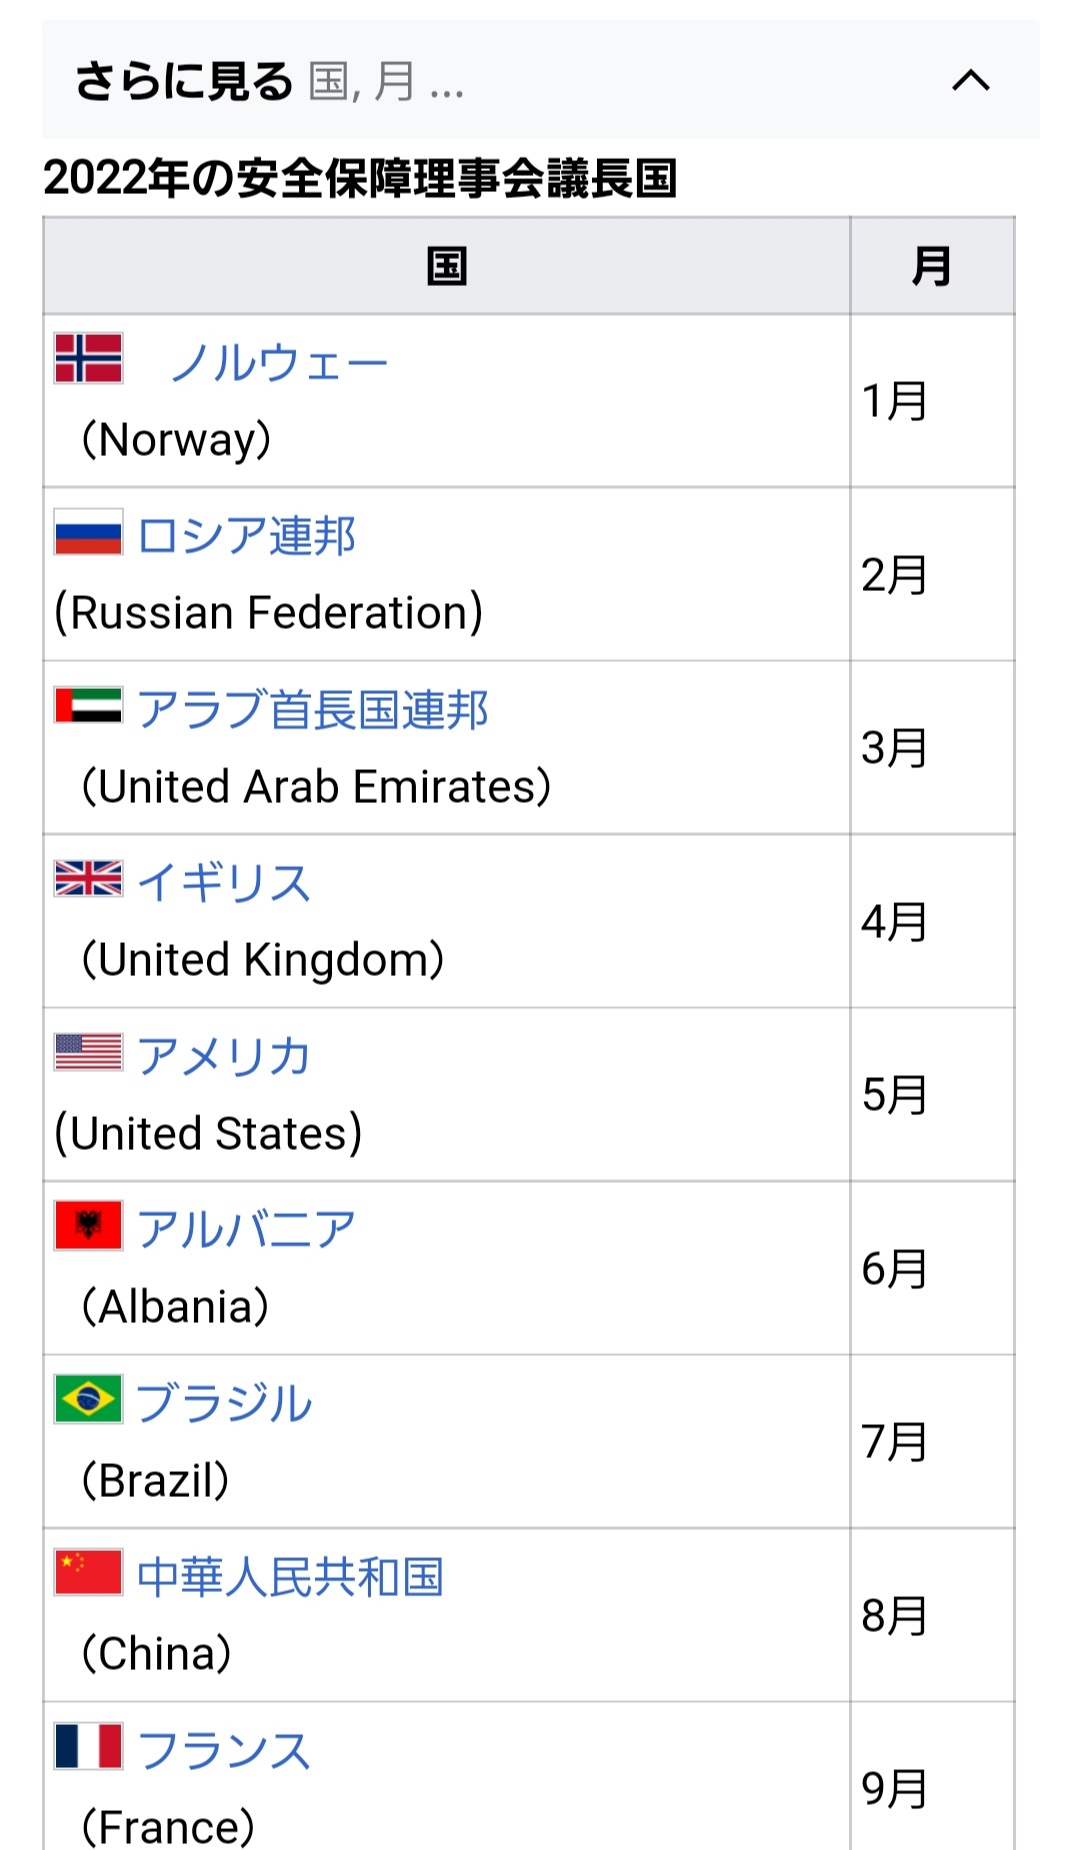The height and width of the screenshot is (1850, 1080).
Task: Open the ロシア連邦 link
Action: [x=246, y=536]
